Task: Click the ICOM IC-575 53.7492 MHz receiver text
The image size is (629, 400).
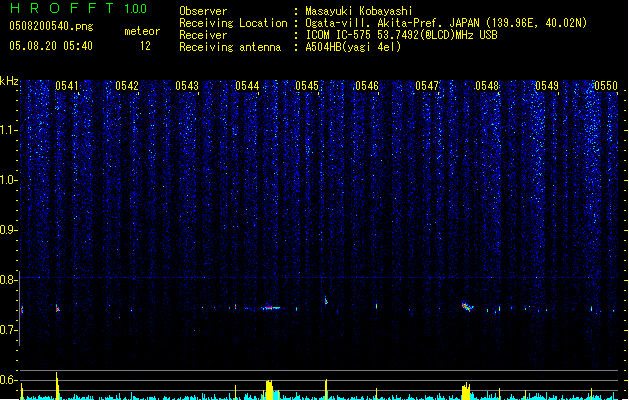Action: click(401, 35)
